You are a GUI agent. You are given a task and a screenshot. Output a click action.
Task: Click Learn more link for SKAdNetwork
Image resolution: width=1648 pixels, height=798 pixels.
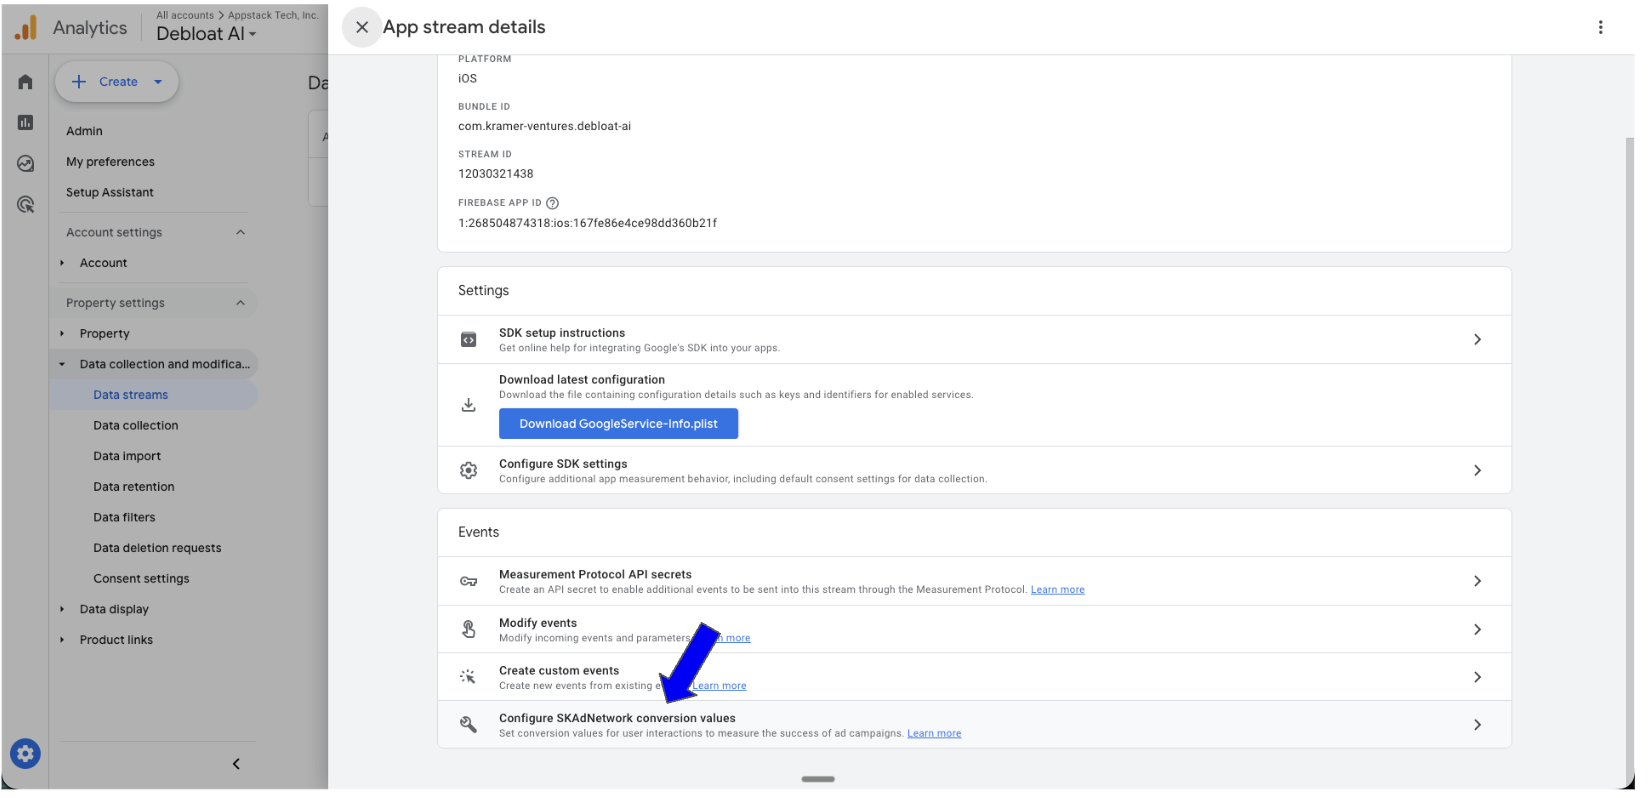934,734
